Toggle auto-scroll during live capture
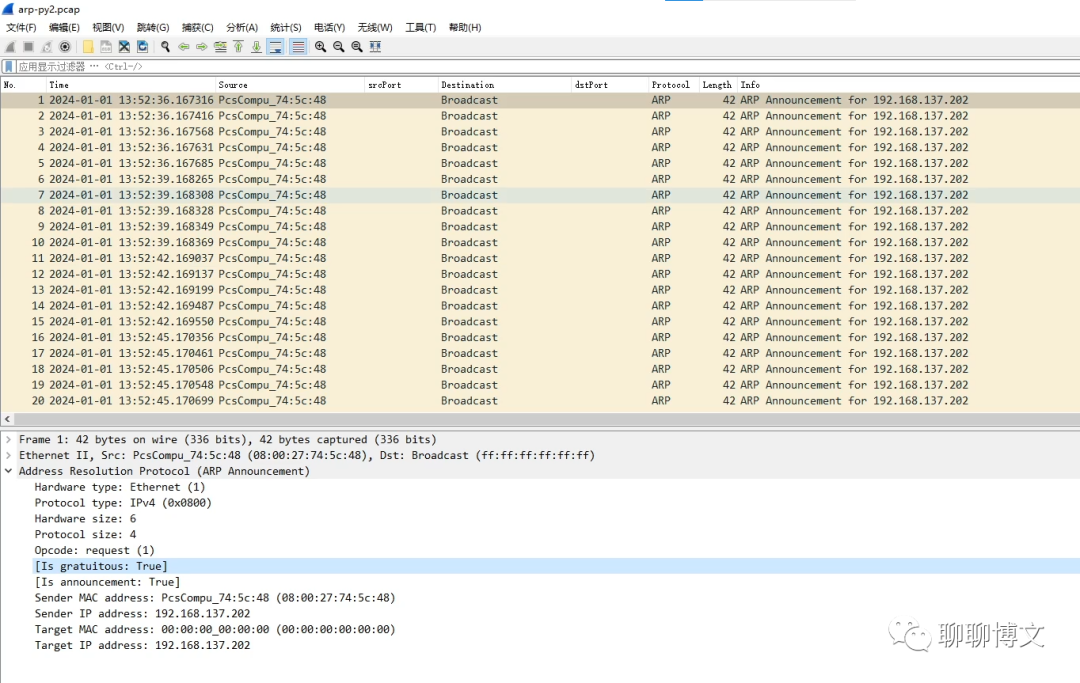The height and width of the screenshot is (683, 1080). coord(276,47)
